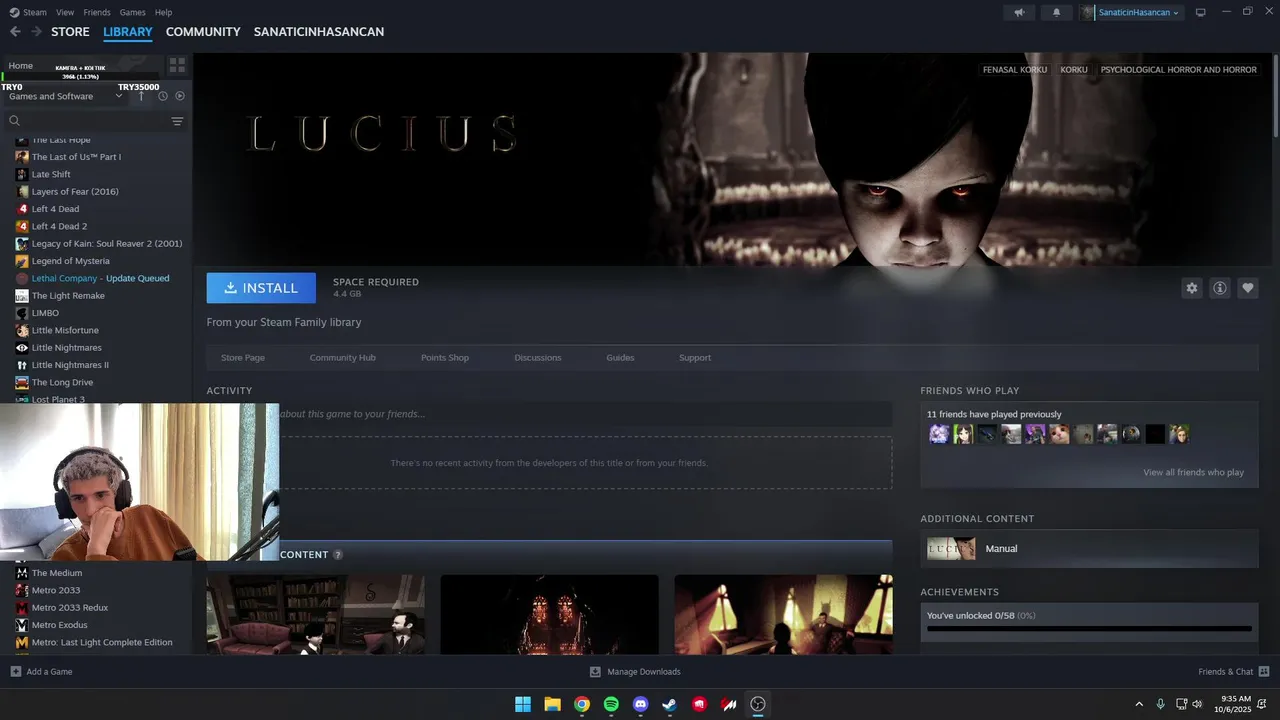1280x720 pixels.
Task: Click the Friends & Chat grid icon
Action: coord(1264,671)
